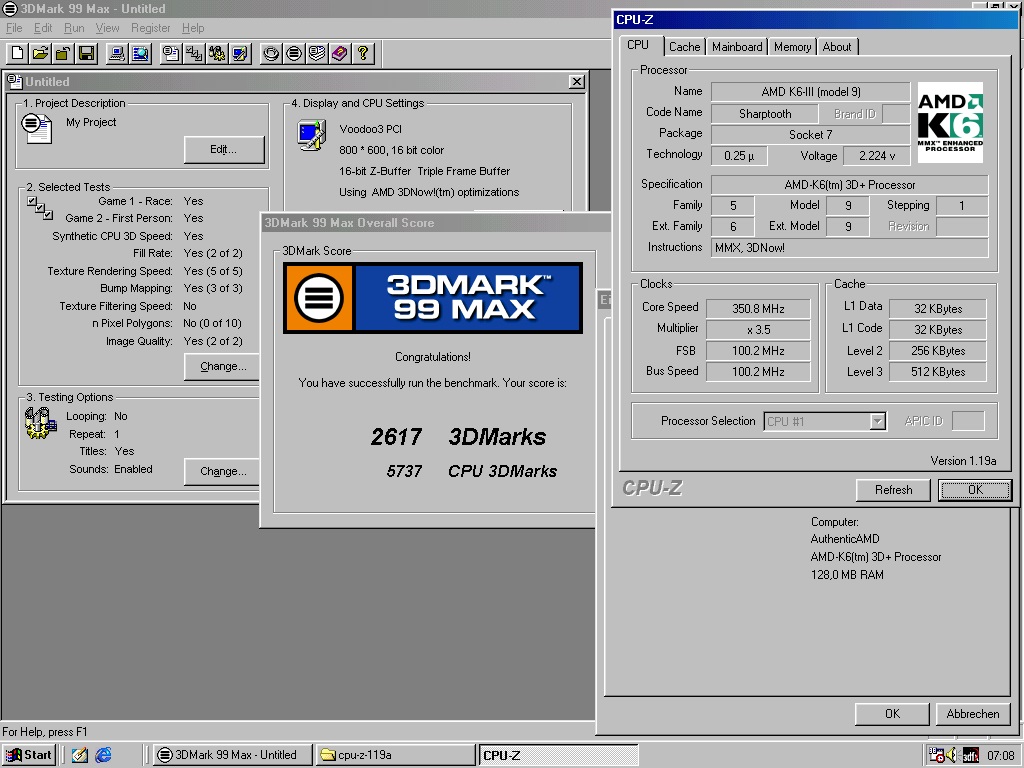Image resolution: width=1024 pixels, height=768 pixels.
Task: Click the Voltage value 2.224 v
Action: (x=876, y=155)
